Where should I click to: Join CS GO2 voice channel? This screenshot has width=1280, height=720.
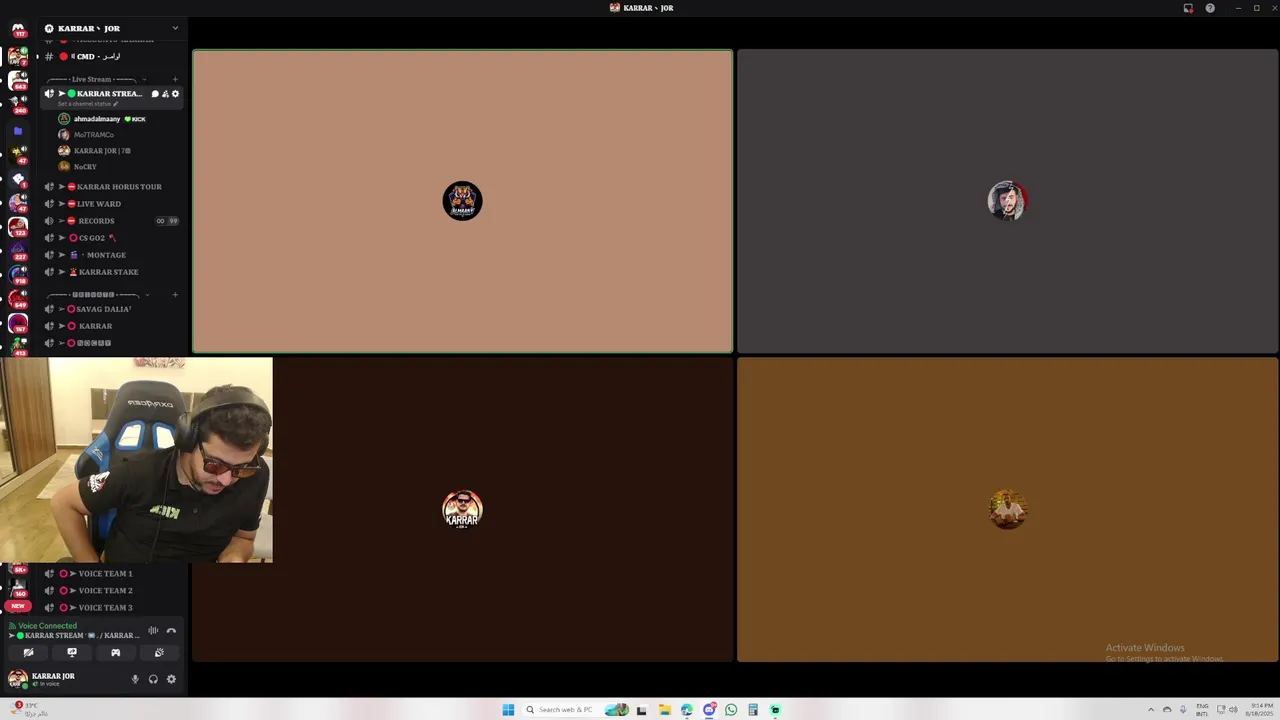point(112,238)
